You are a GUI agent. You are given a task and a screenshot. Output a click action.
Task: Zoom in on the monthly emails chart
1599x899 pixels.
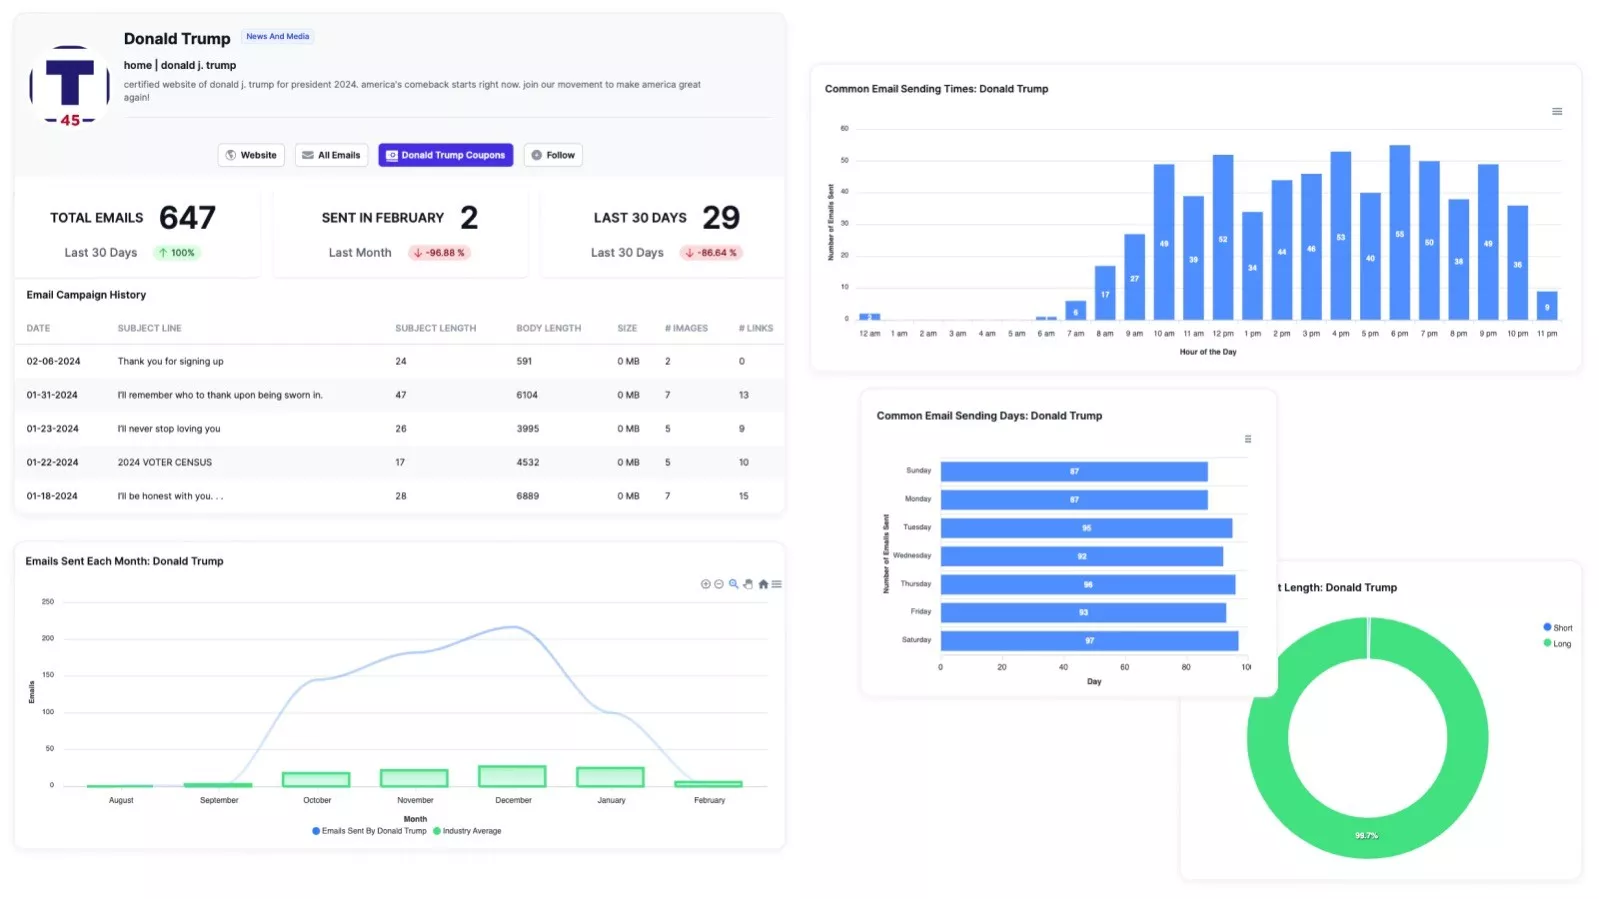point(705,584)
